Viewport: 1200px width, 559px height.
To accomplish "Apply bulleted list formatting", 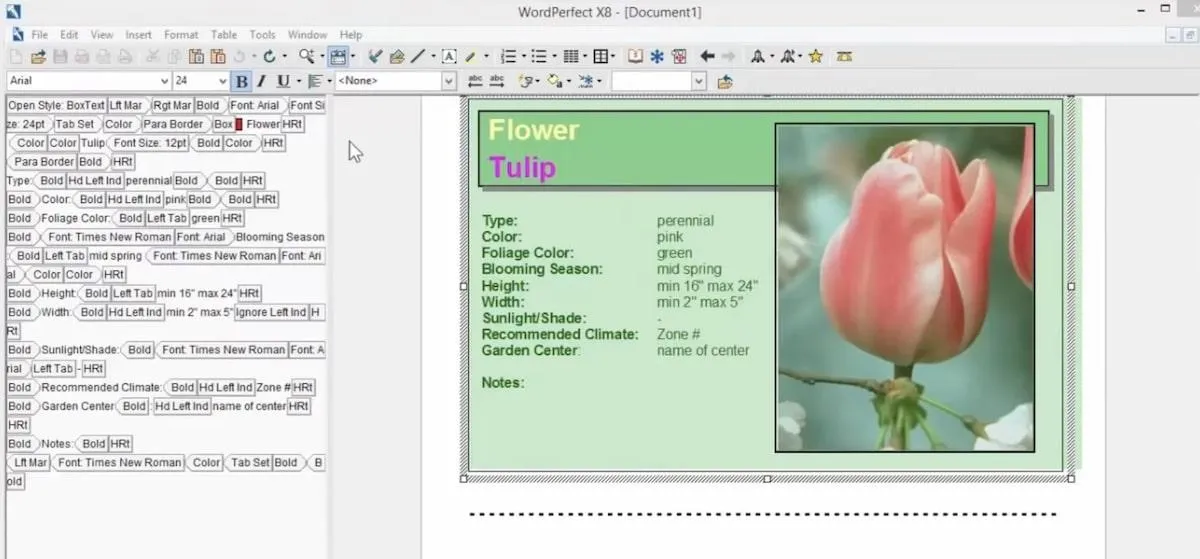I will point(538,57).
